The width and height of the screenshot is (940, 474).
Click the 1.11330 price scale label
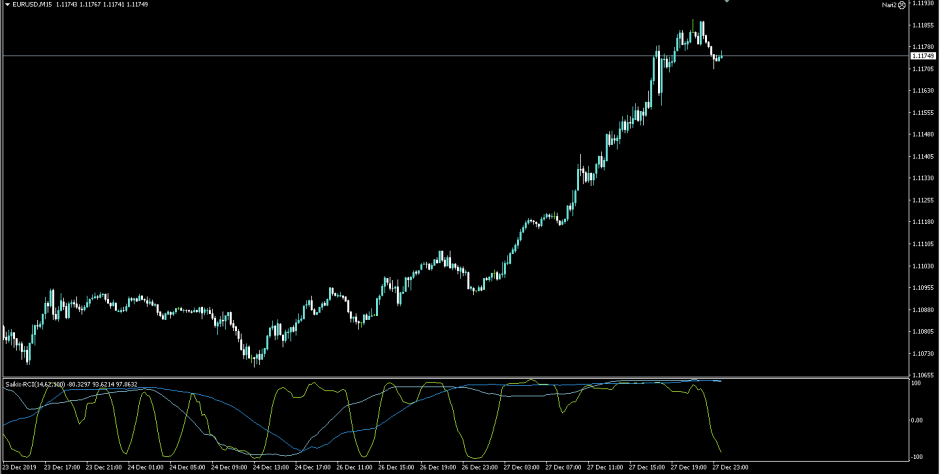(x=924, y=179)
